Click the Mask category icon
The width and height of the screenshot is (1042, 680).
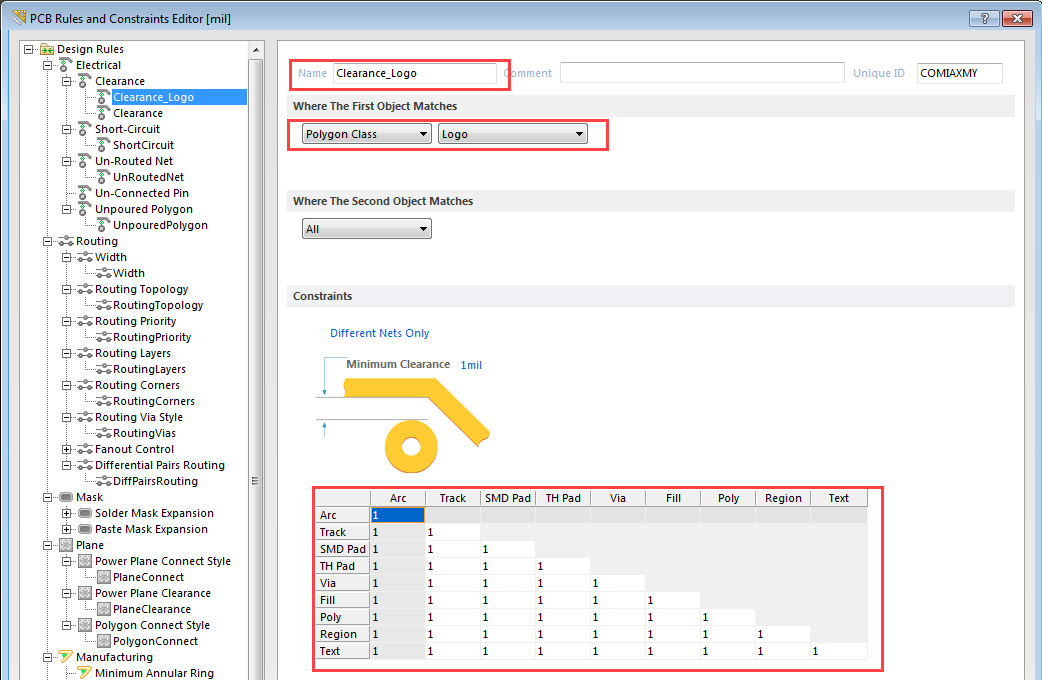tap(66, 497)
